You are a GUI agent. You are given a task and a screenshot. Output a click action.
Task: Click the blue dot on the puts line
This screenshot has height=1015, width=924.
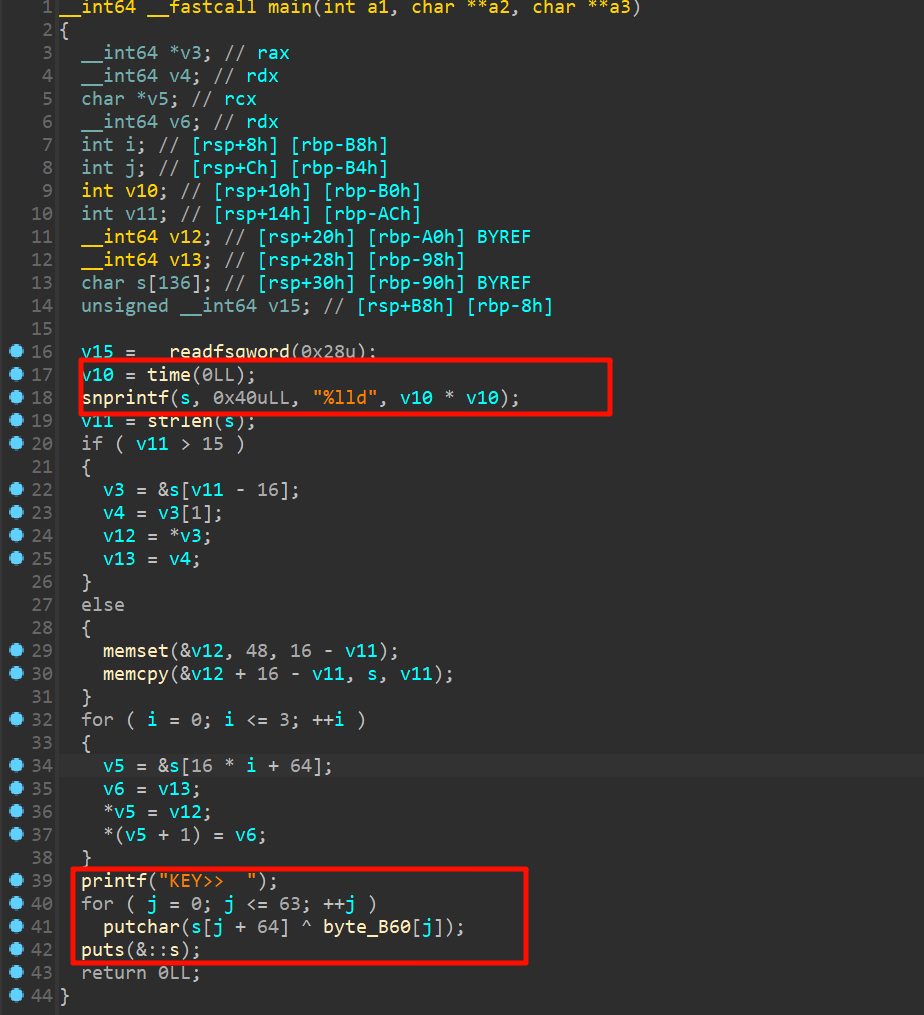pos(15,949)
